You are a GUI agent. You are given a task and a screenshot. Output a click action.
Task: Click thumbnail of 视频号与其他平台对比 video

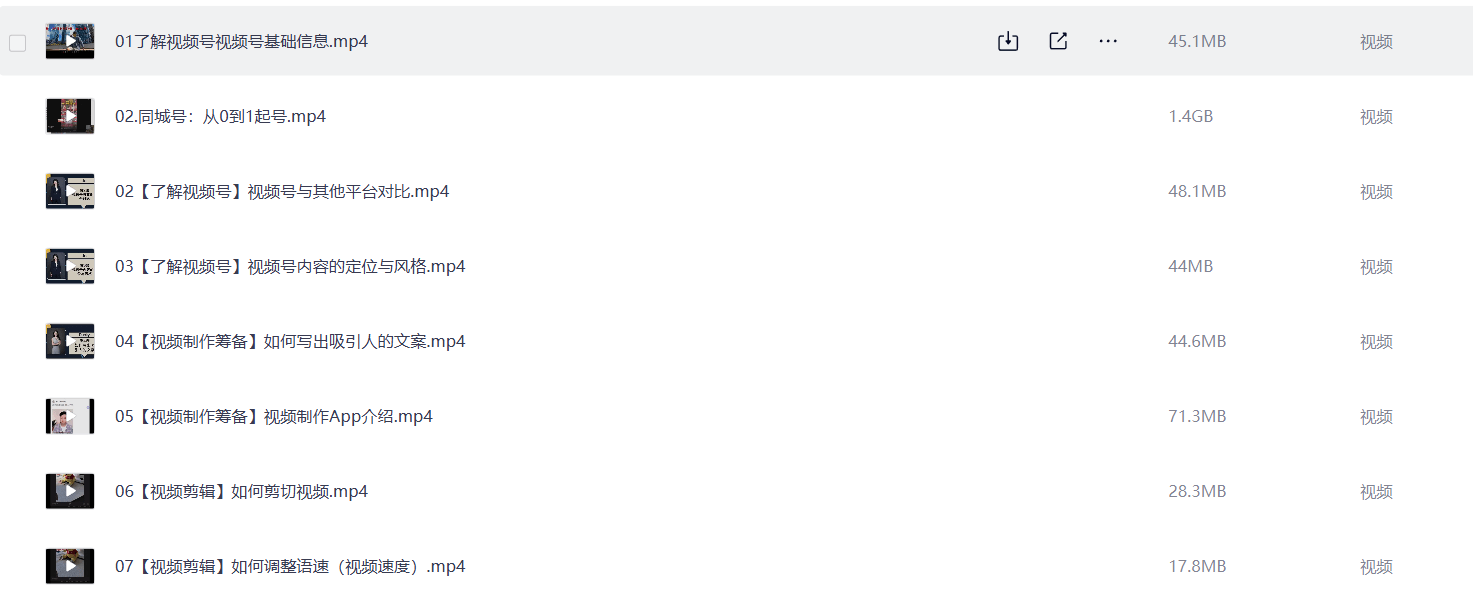click(70, 191)
